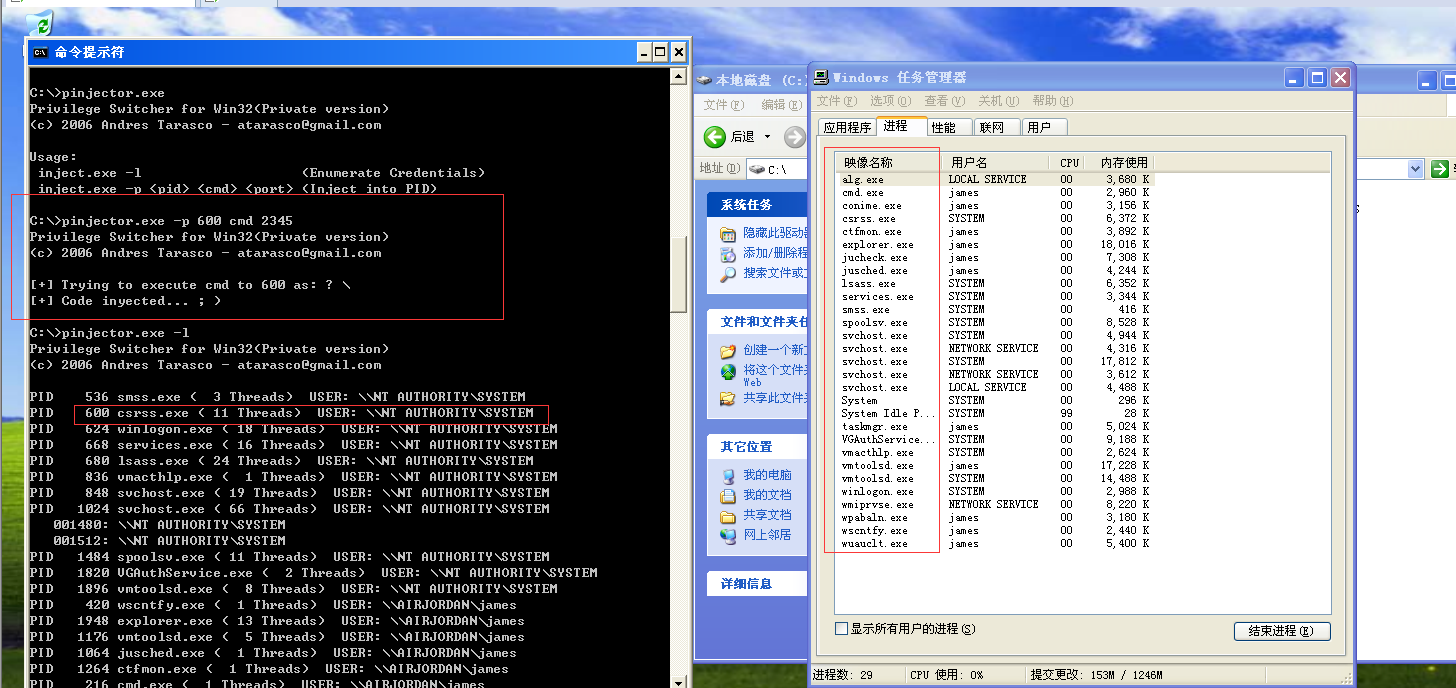Open the Explorer address bar dropdown

[1415, 169]
